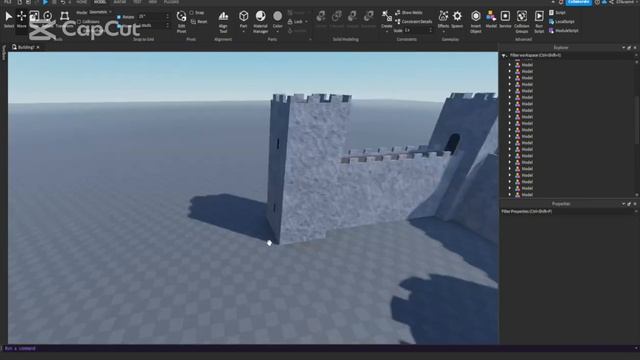The image size is (640, 360).
Task: Select the Select tool
Action: point(9,19)
